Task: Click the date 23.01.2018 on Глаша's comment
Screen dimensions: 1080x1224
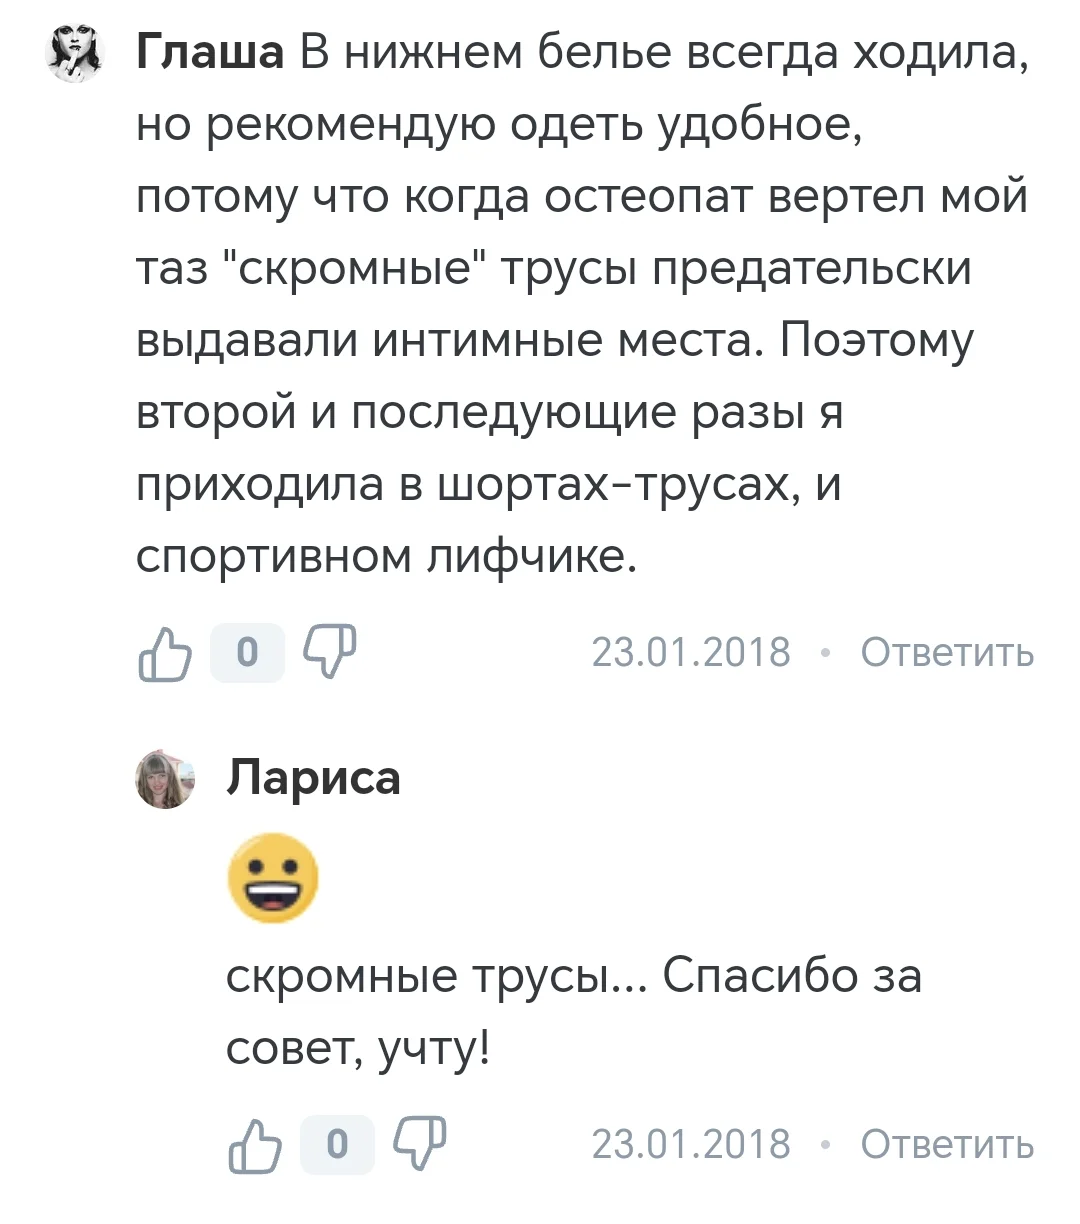Action: pyautogui.click(x=692, y=653)
